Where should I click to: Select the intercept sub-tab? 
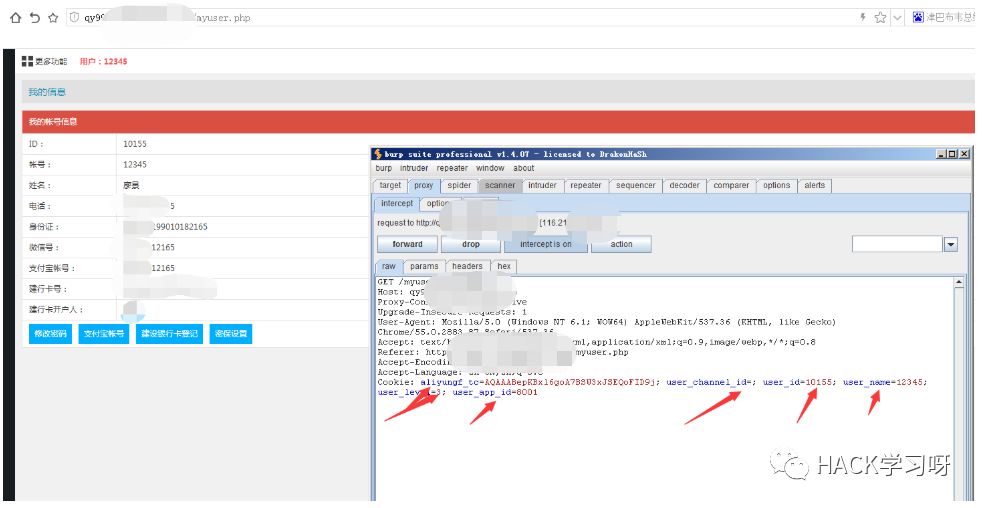click(x=397, y=204)
